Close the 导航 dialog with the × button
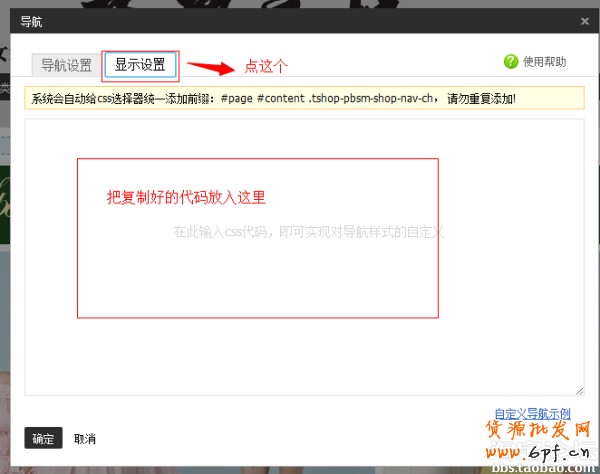 point(585,20)
